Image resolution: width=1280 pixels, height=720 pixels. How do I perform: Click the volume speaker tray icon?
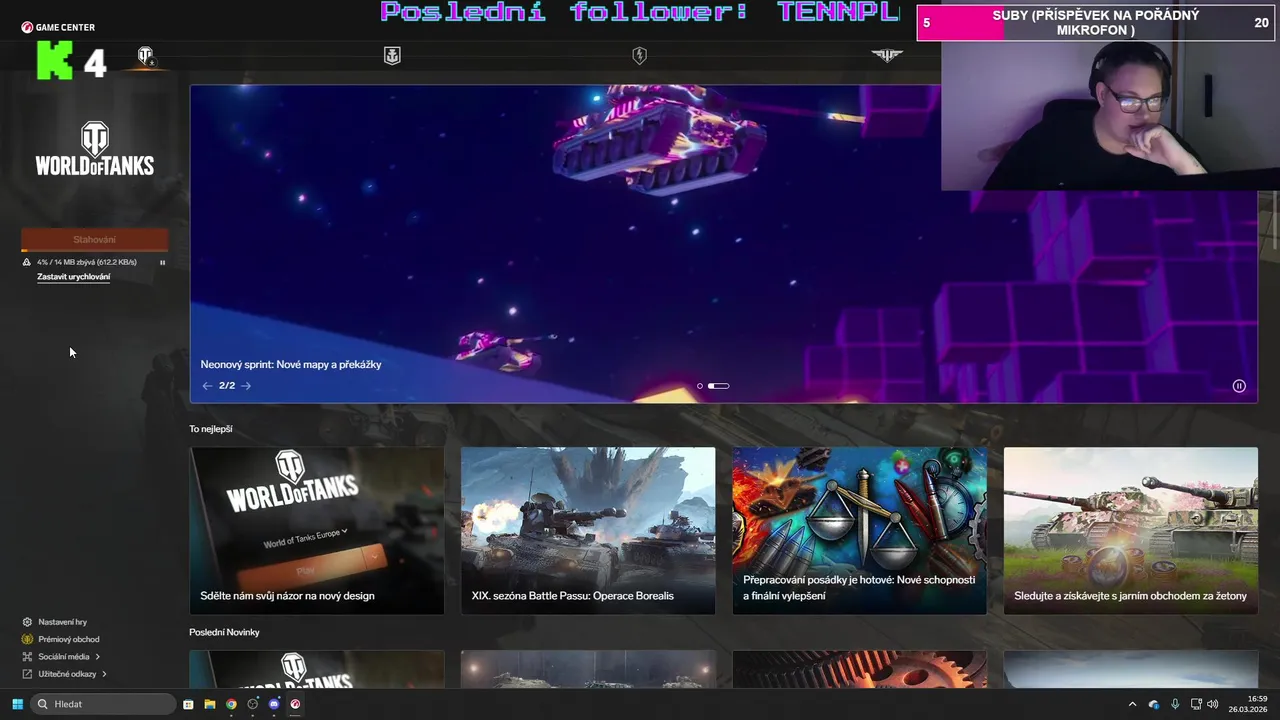[x=1213, y=704]
